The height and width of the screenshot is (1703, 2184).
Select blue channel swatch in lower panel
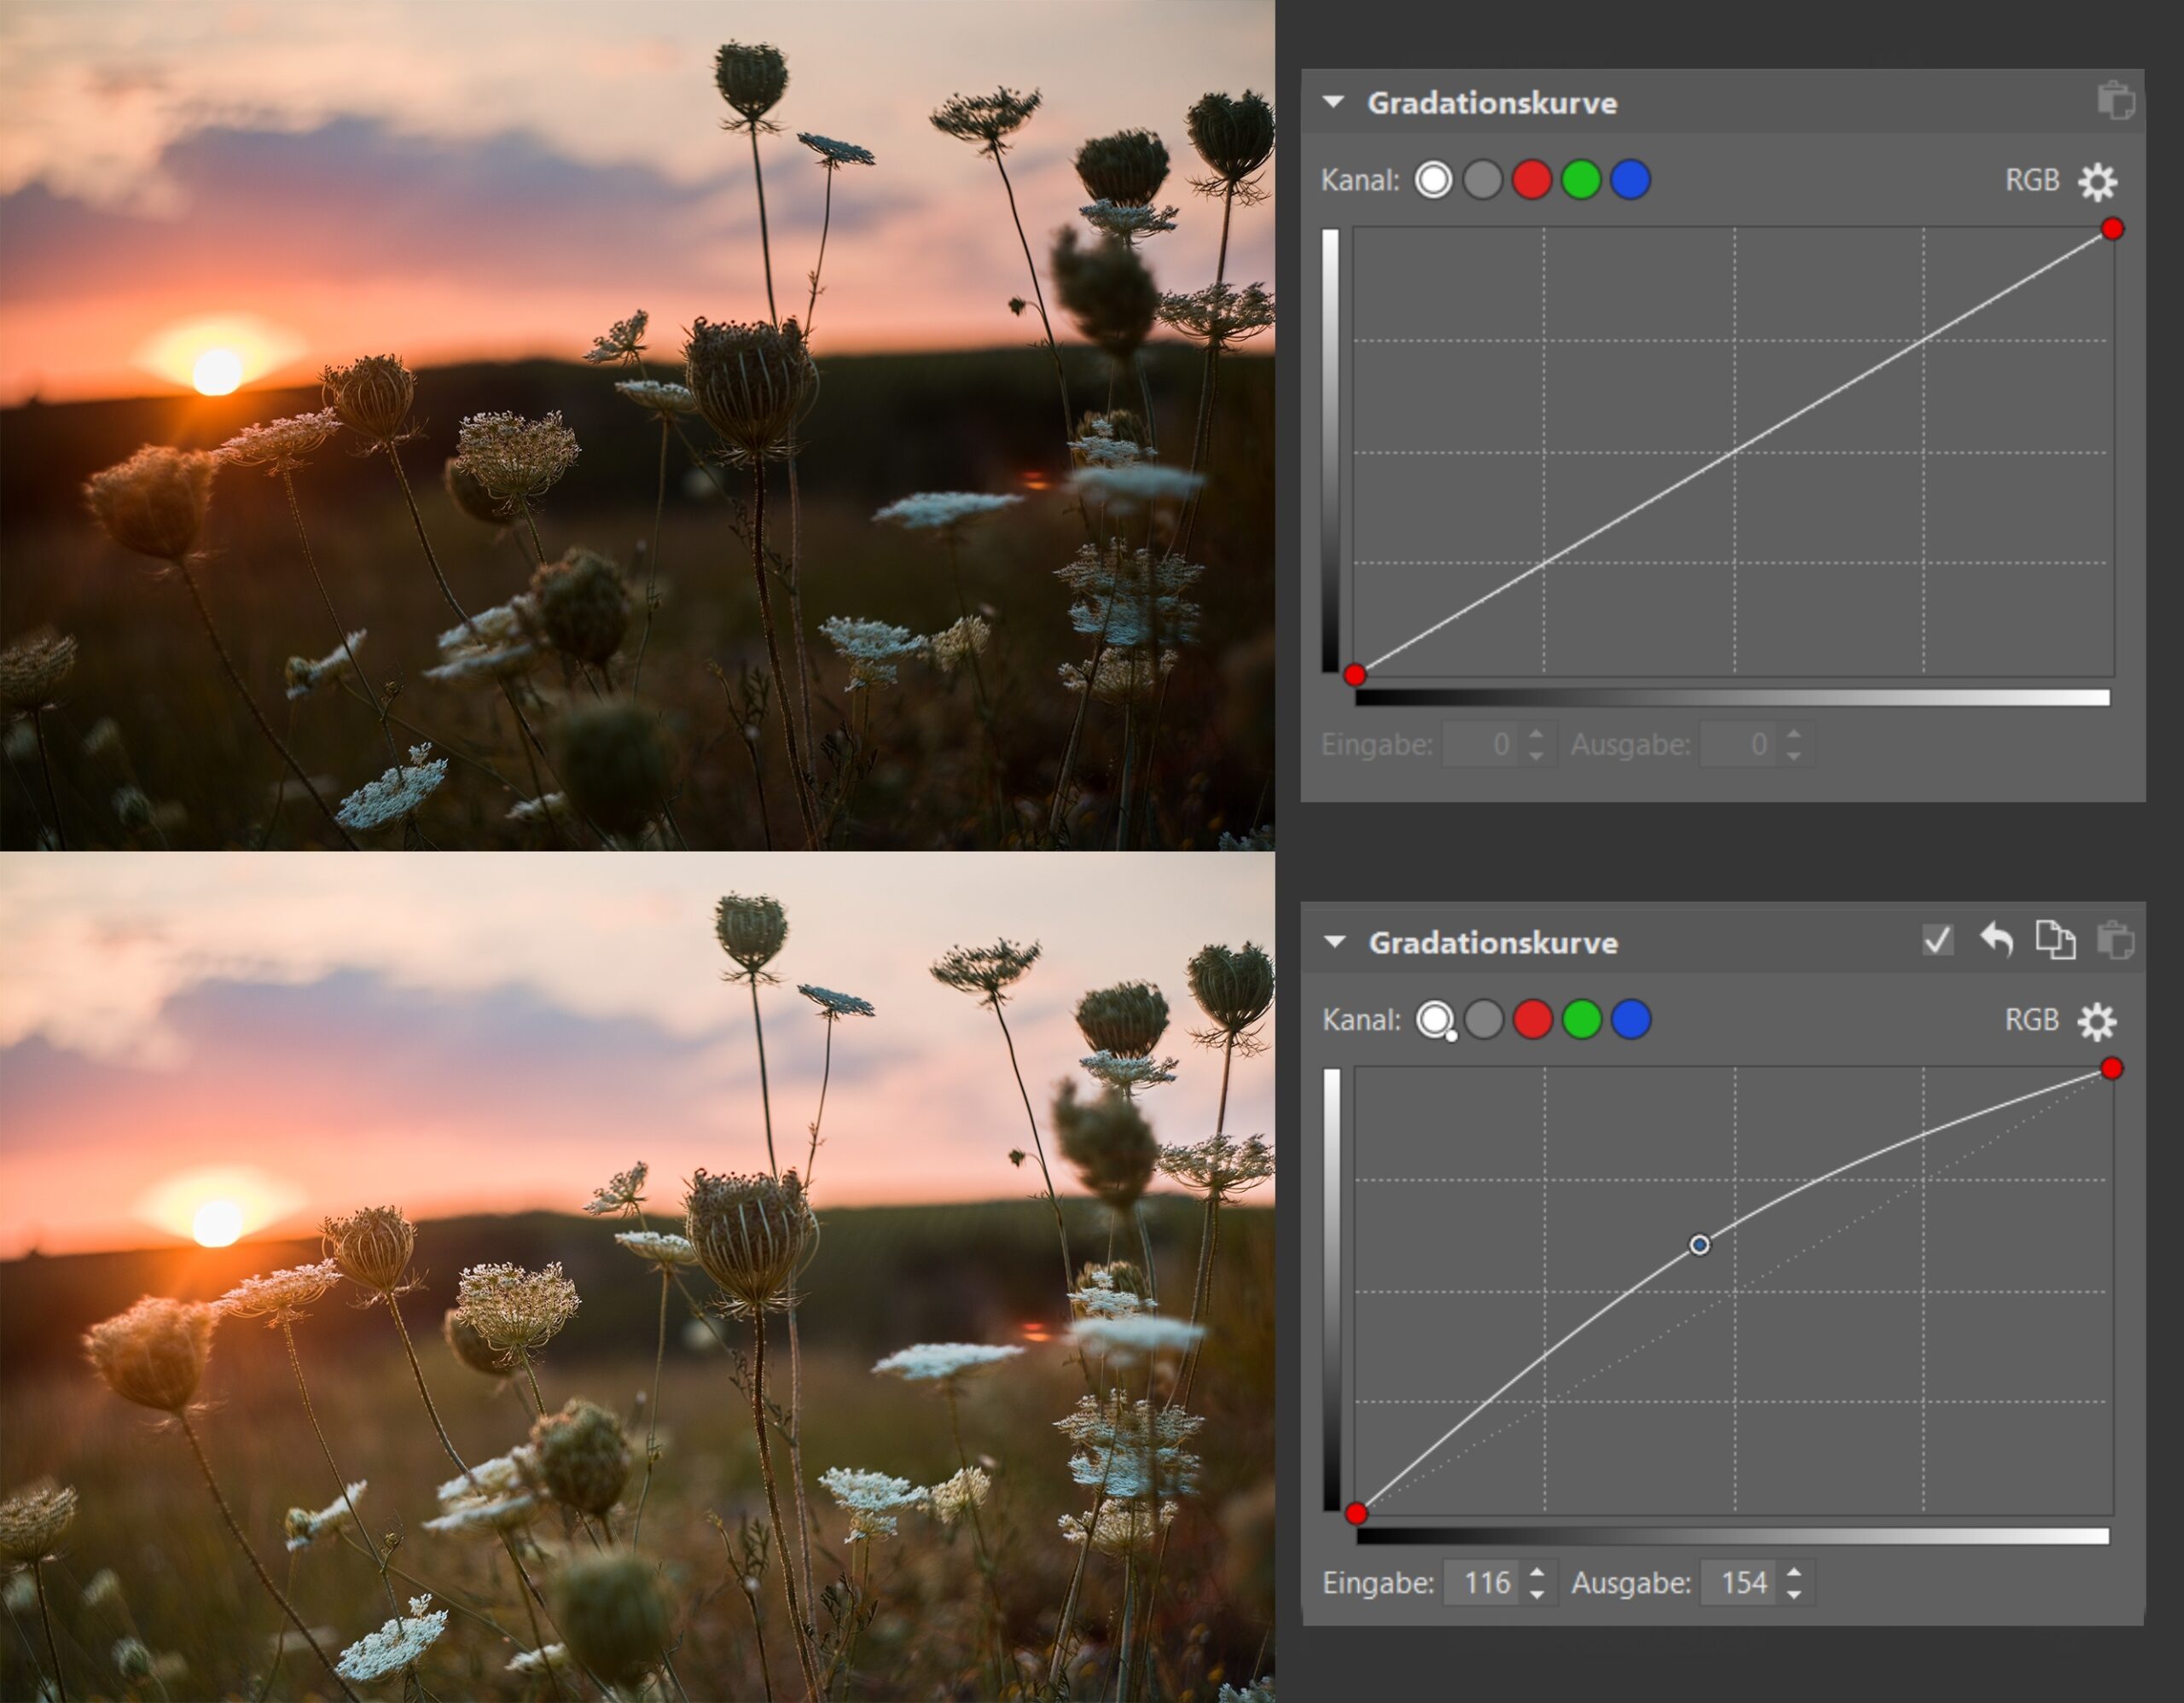point(1630,1020)
